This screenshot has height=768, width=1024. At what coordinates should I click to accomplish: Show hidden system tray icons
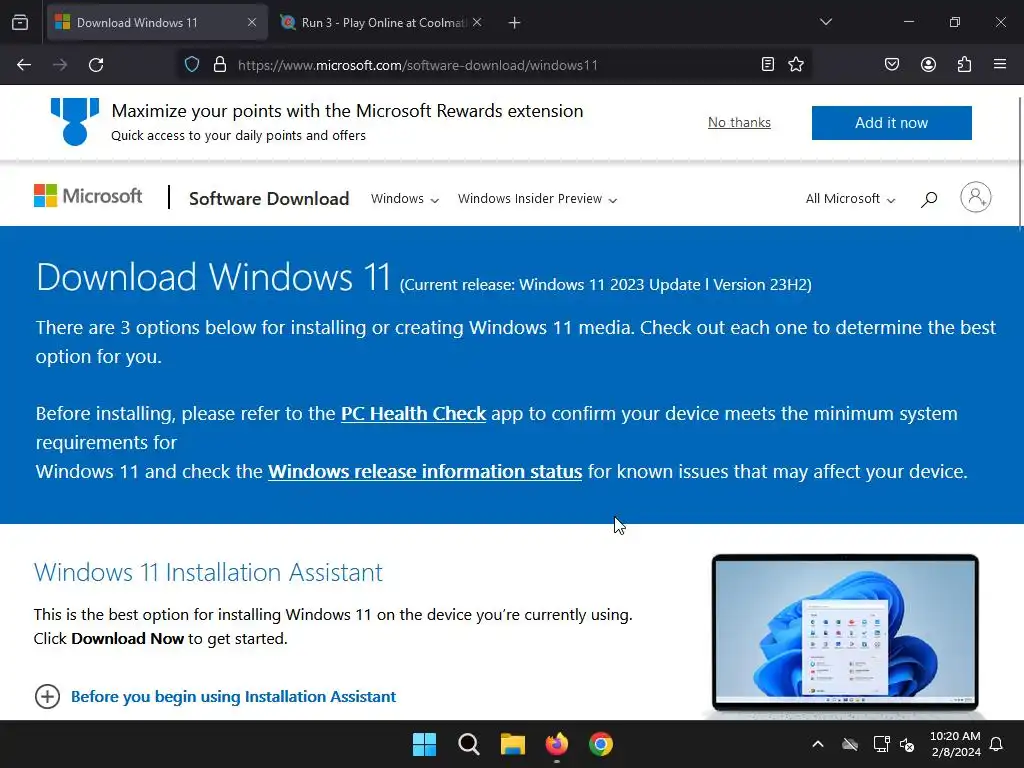[818, 744]
